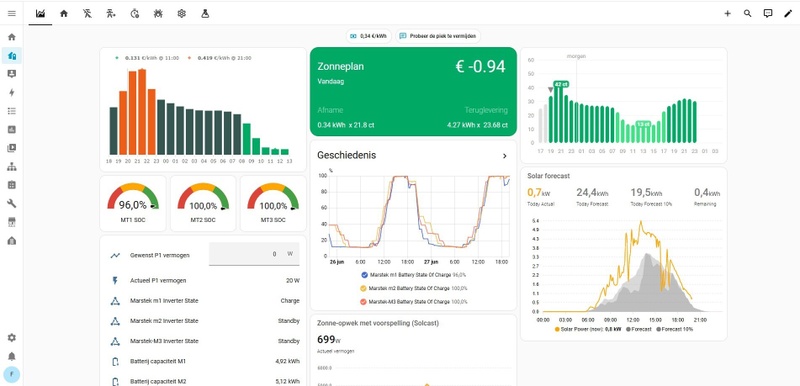
Task: Click the plus add icon at top right
Action: [x=728, y=14]
